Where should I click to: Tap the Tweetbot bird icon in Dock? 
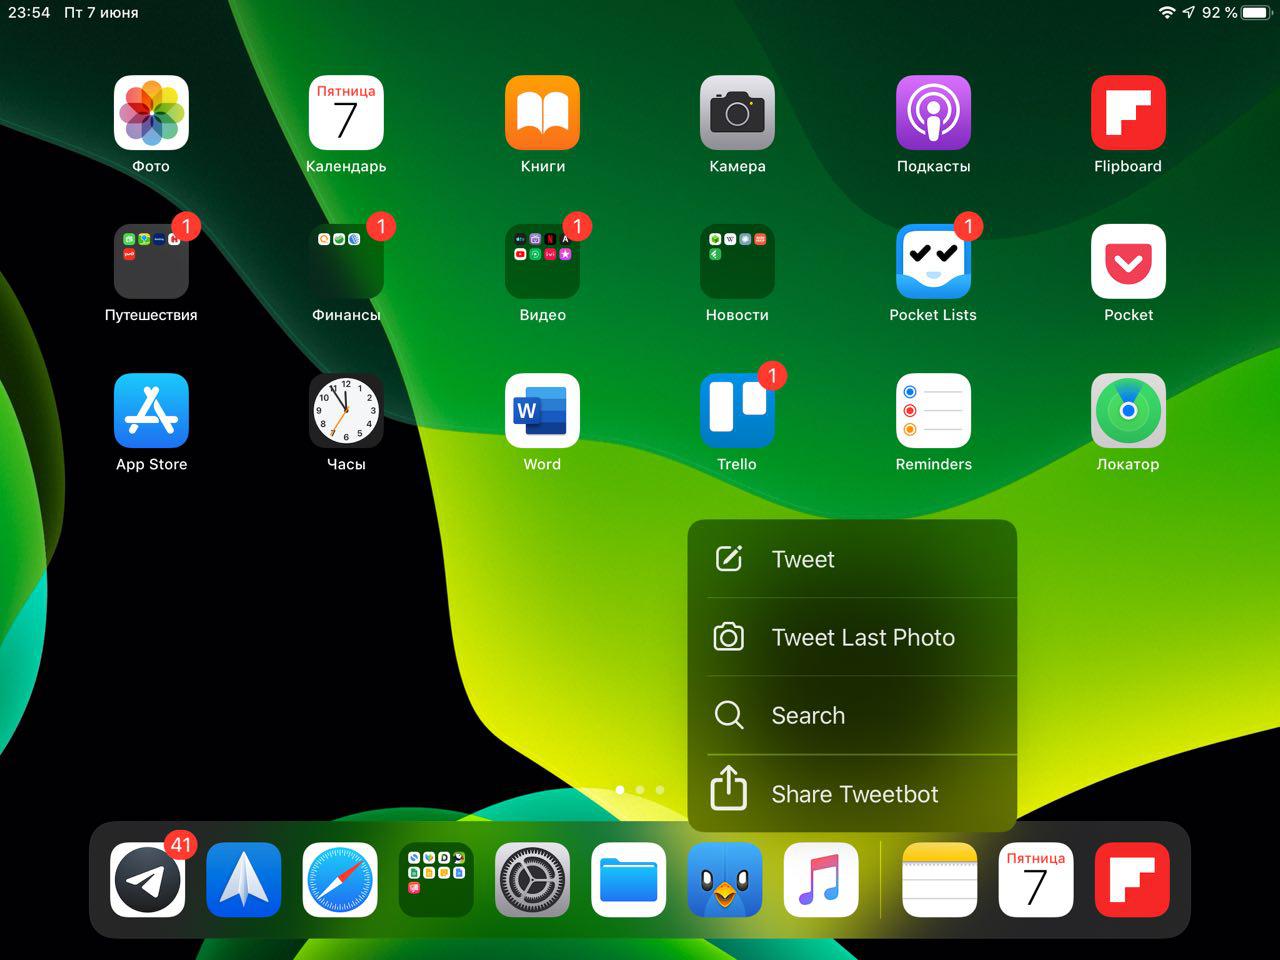725,880
